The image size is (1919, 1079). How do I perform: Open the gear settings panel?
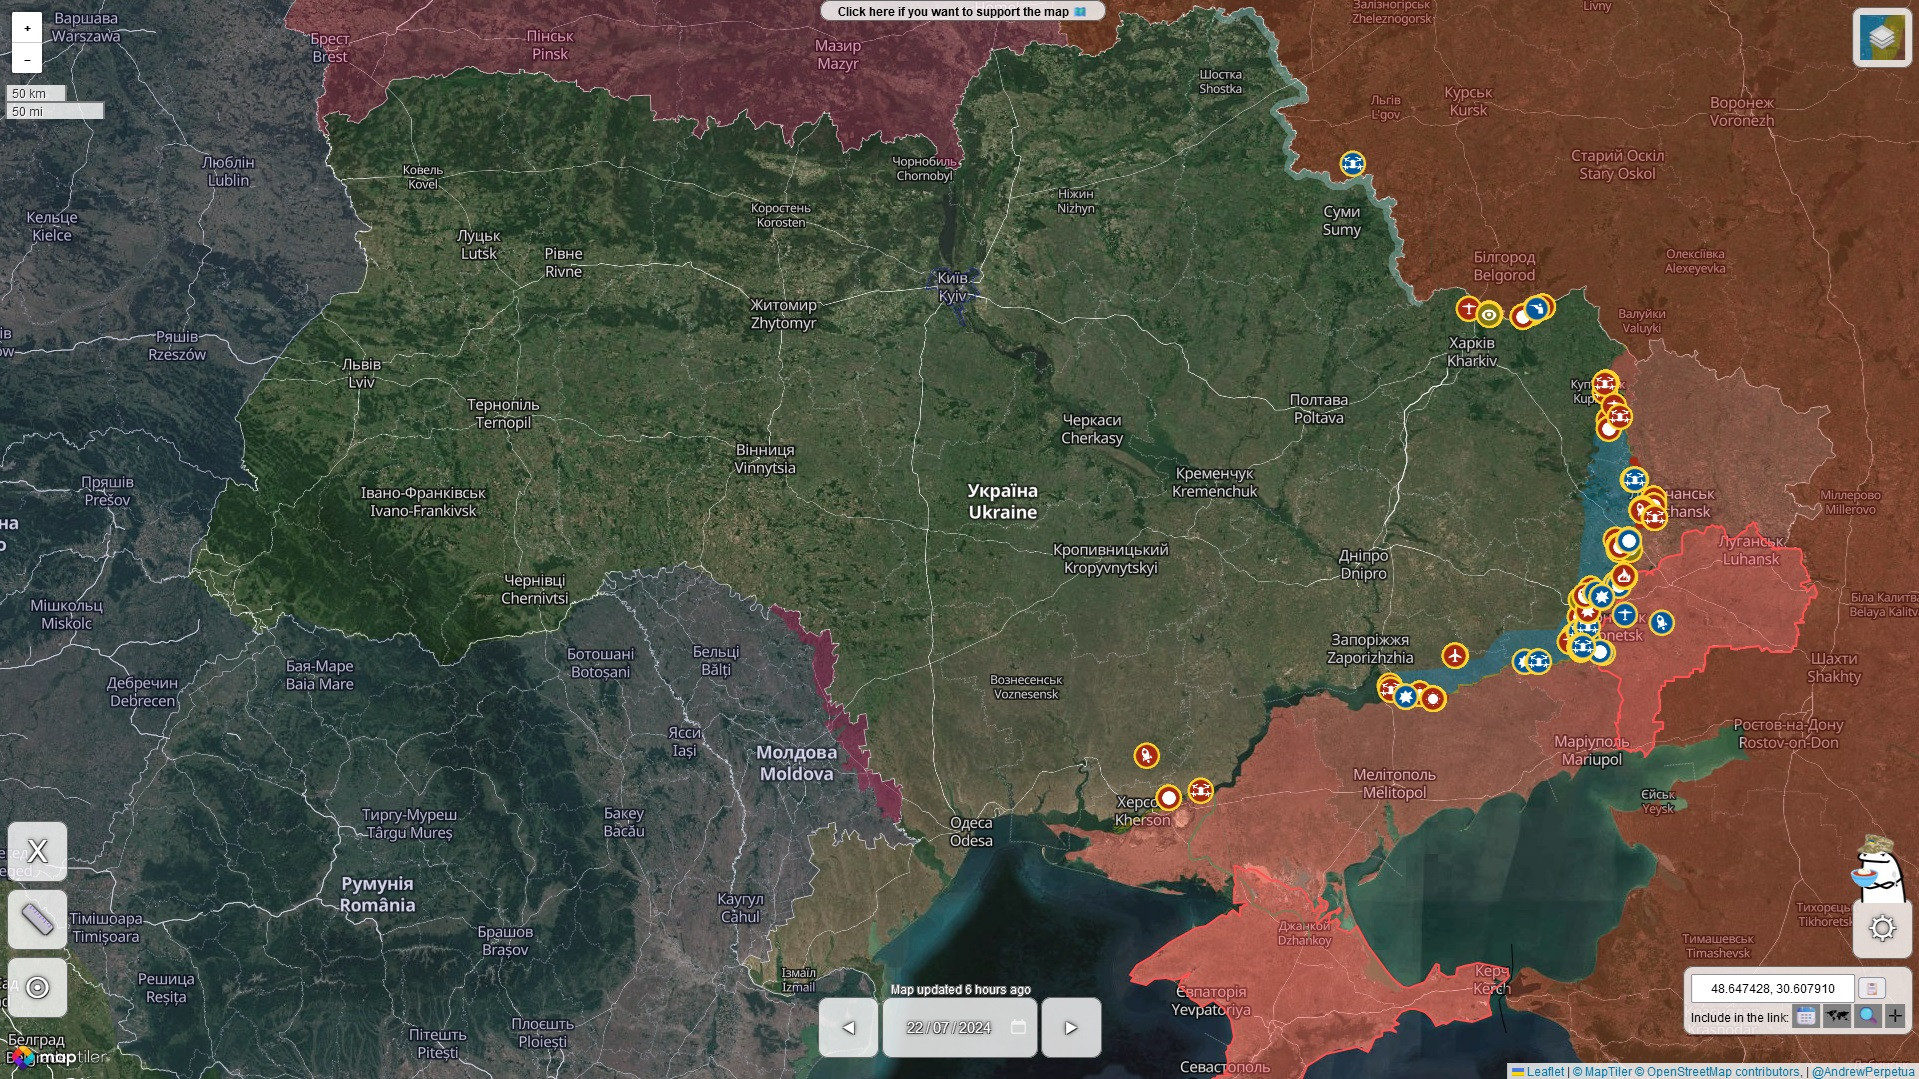(1882, 928)
